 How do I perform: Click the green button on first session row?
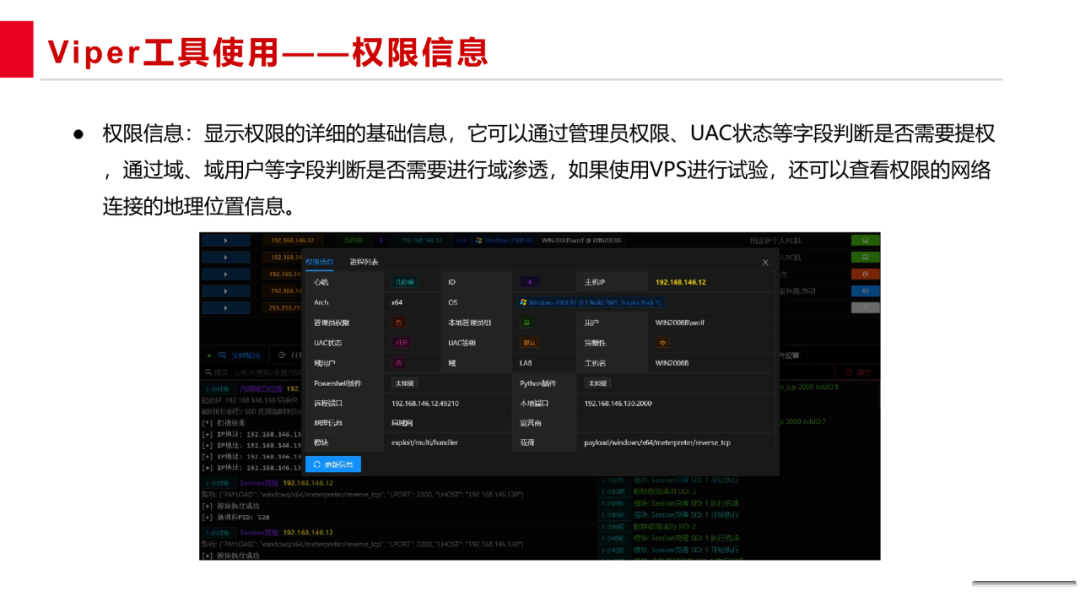[x=865, y=240]
